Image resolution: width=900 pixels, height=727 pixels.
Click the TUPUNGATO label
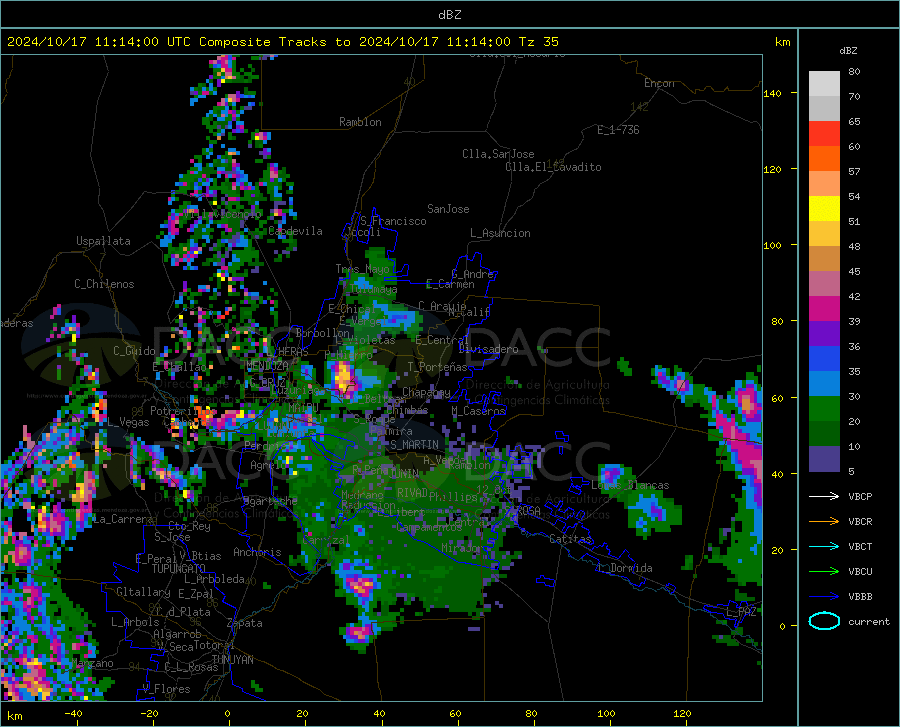(x=179, y=569)
